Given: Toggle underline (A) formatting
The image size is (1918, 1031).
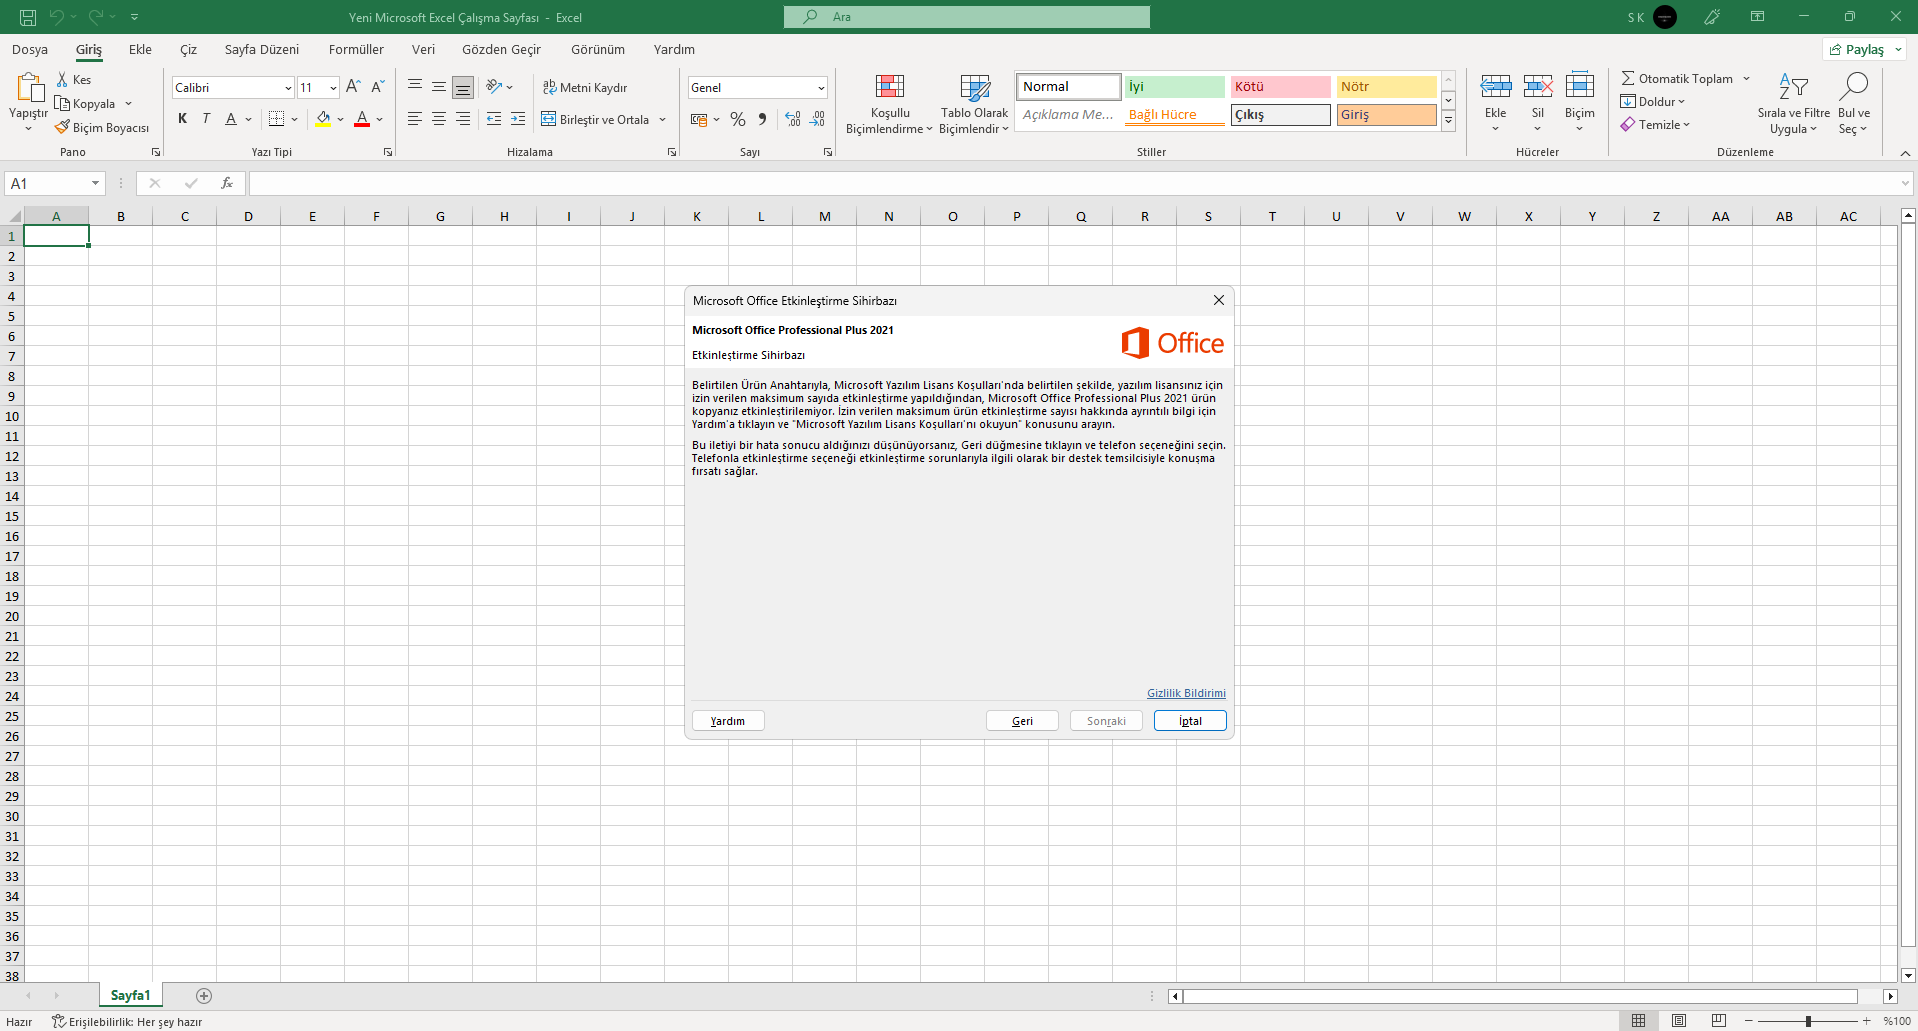Looking at the screenshot, I should [231, 119].
